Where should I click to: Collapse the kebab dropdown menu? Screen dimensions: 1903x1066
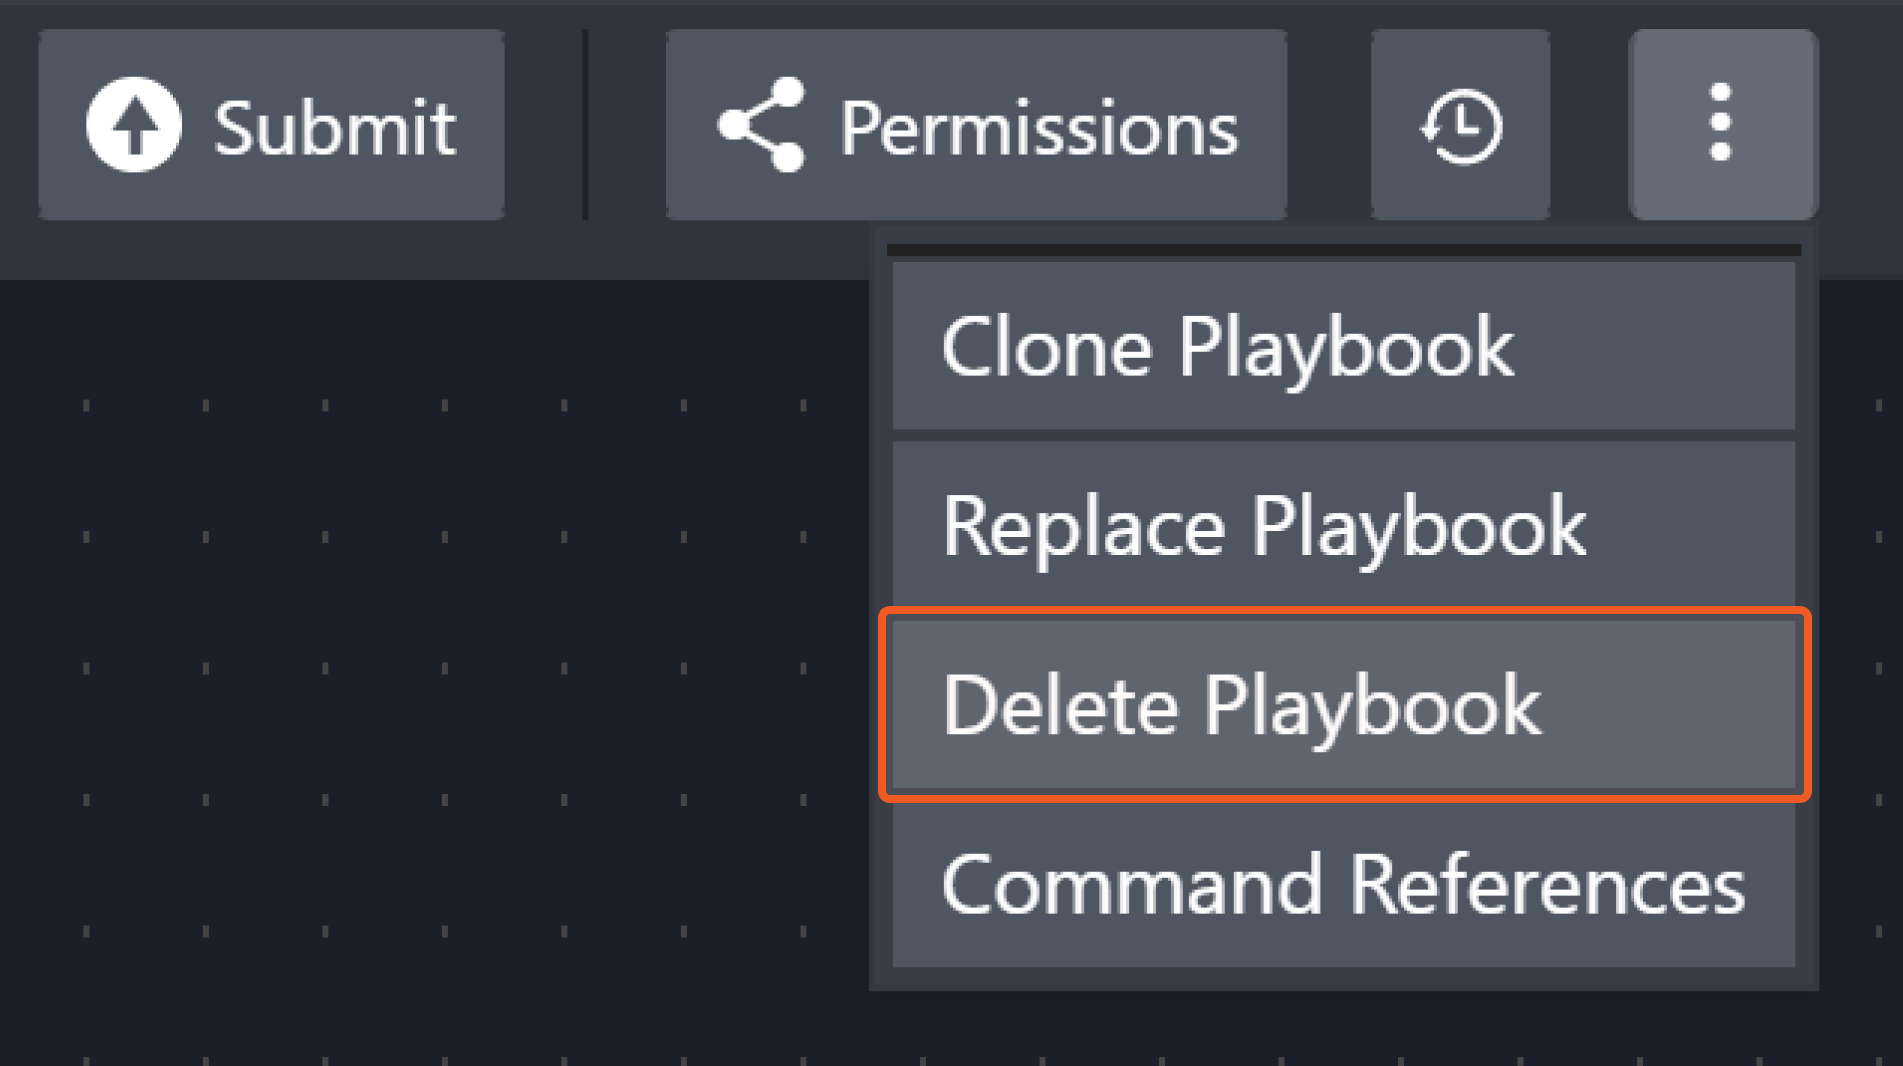click(x=1721, y=123)
